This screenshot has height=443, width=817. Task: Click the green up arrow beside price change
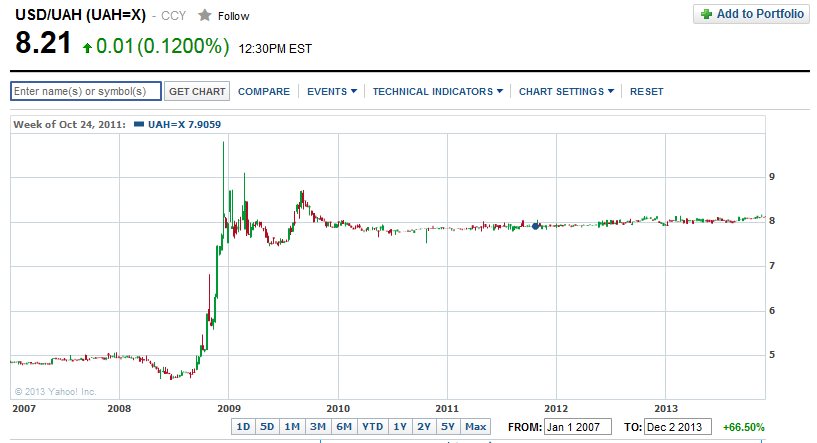pos(88,48)
